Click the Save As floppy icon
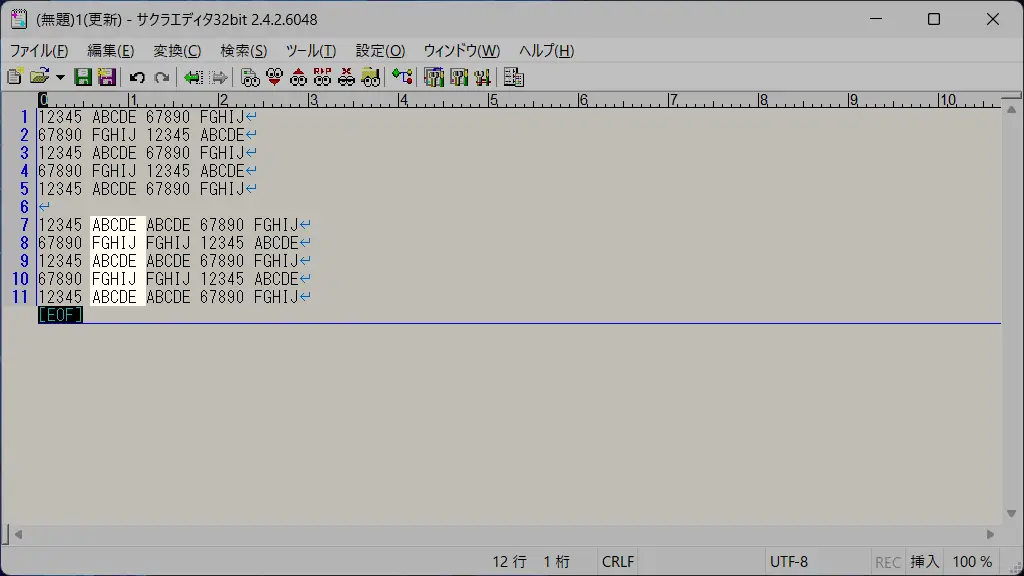This screenshot has width=1024, height=576. click(x=106, y=77)
